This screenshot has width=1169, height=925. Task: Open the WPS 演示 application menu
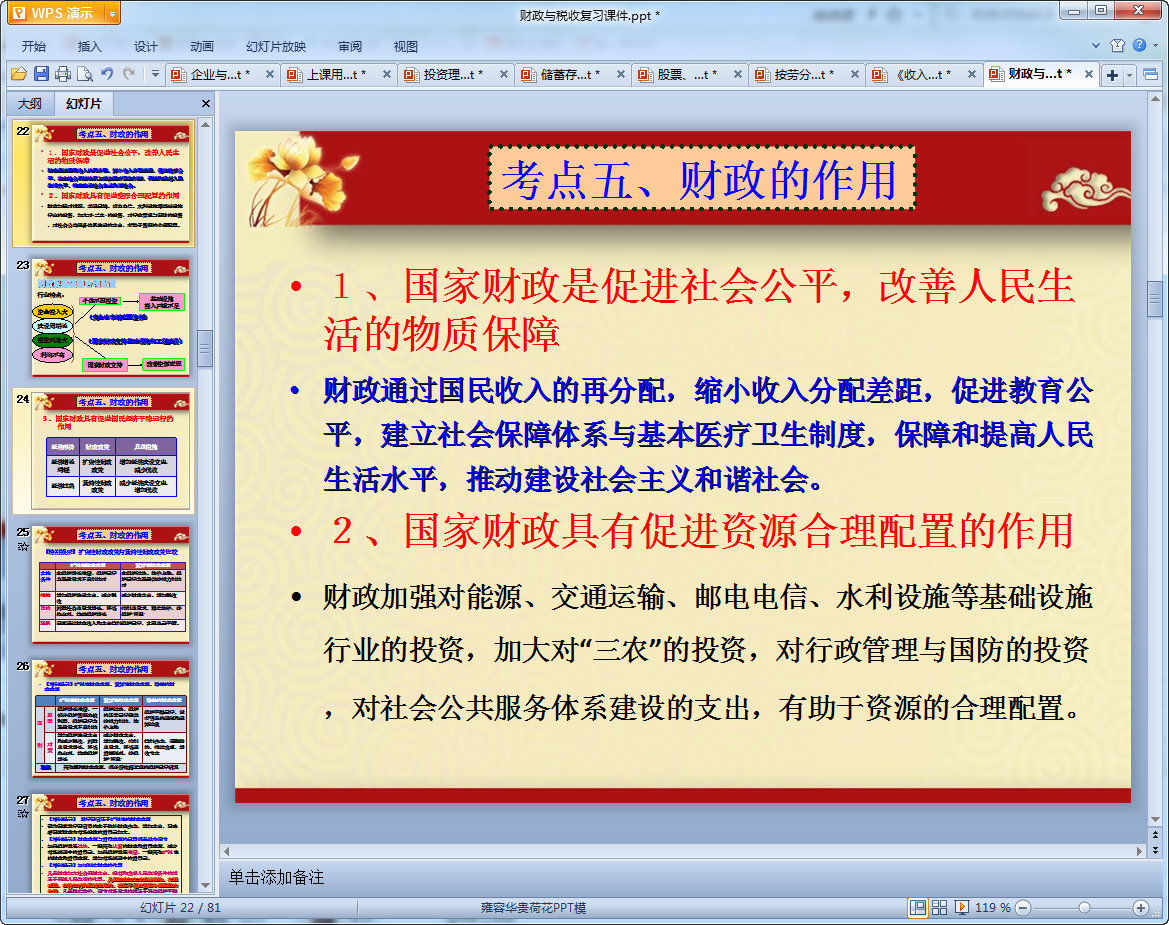click(54, 13)
